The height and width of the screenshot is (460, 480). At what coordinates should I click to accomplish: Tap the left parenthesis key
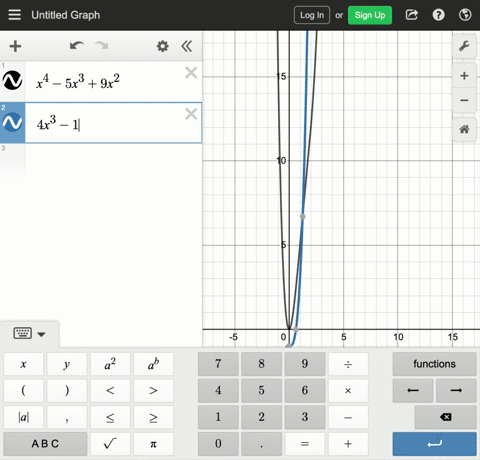pyautogui.click(x=23, y=391)
